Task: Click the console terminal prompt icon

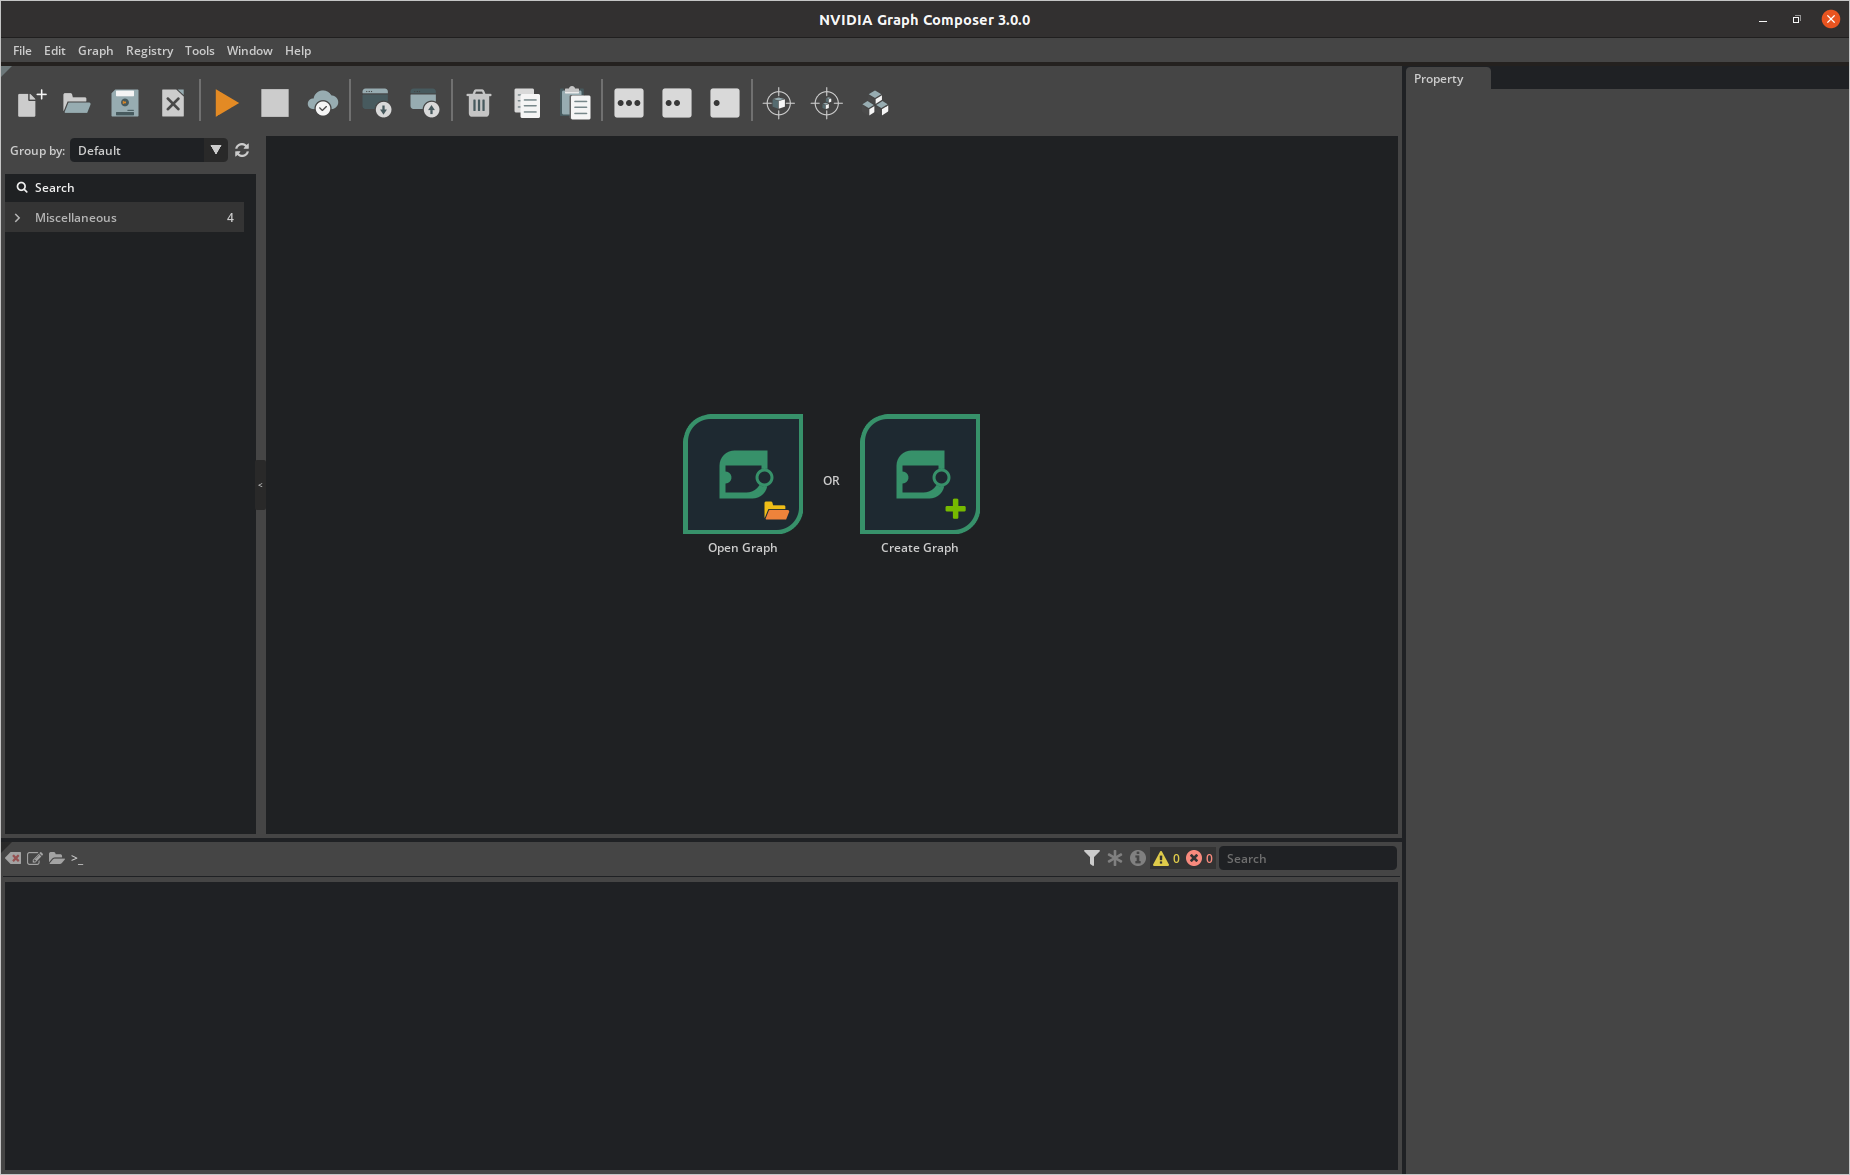Action: coord(77,859)
